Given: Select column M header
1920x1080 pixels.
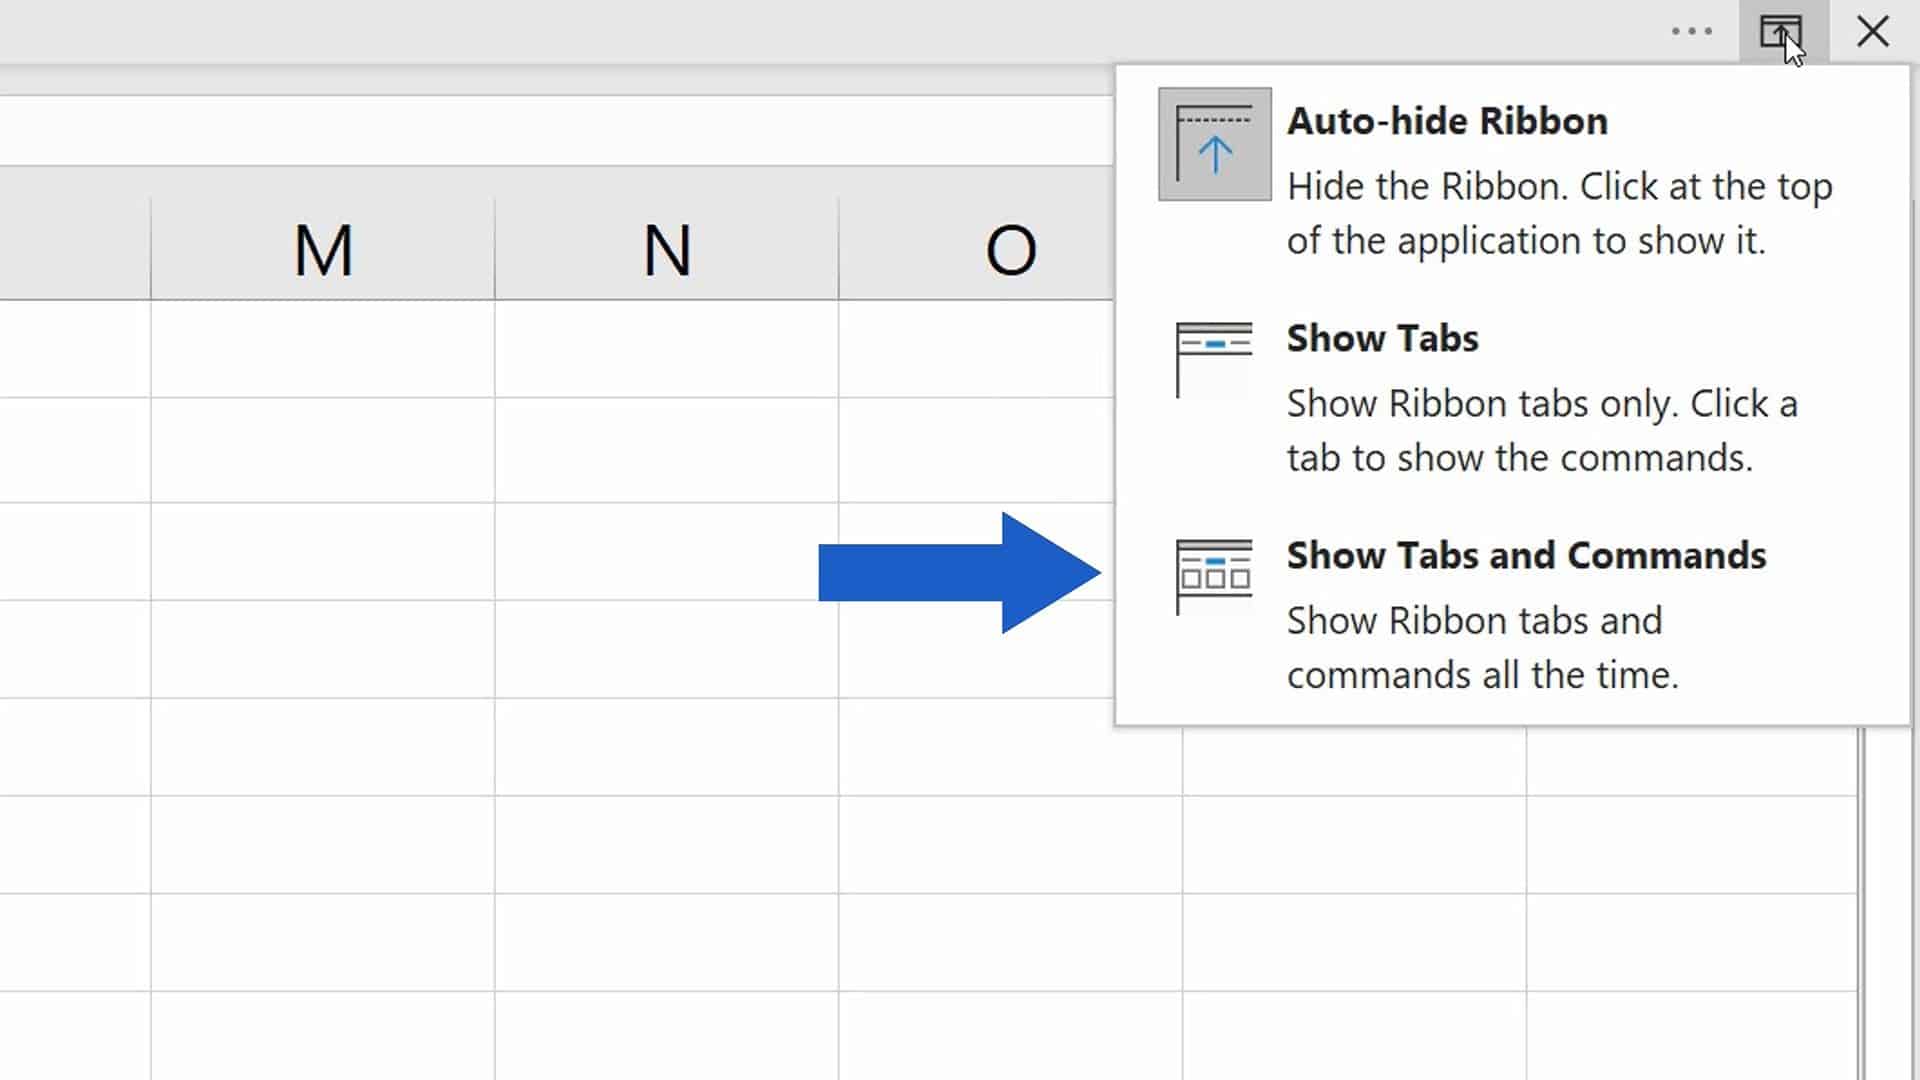Looking at the screenshot, I should (322, 248).
